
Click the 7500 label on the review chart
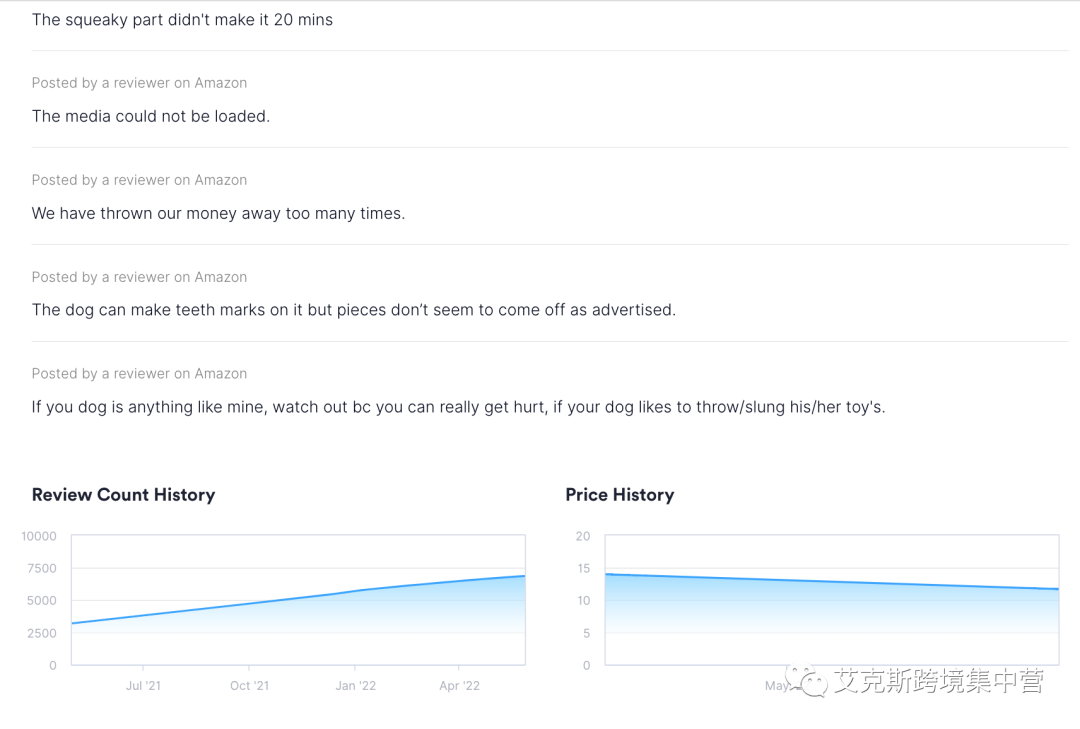coord(42,569)
